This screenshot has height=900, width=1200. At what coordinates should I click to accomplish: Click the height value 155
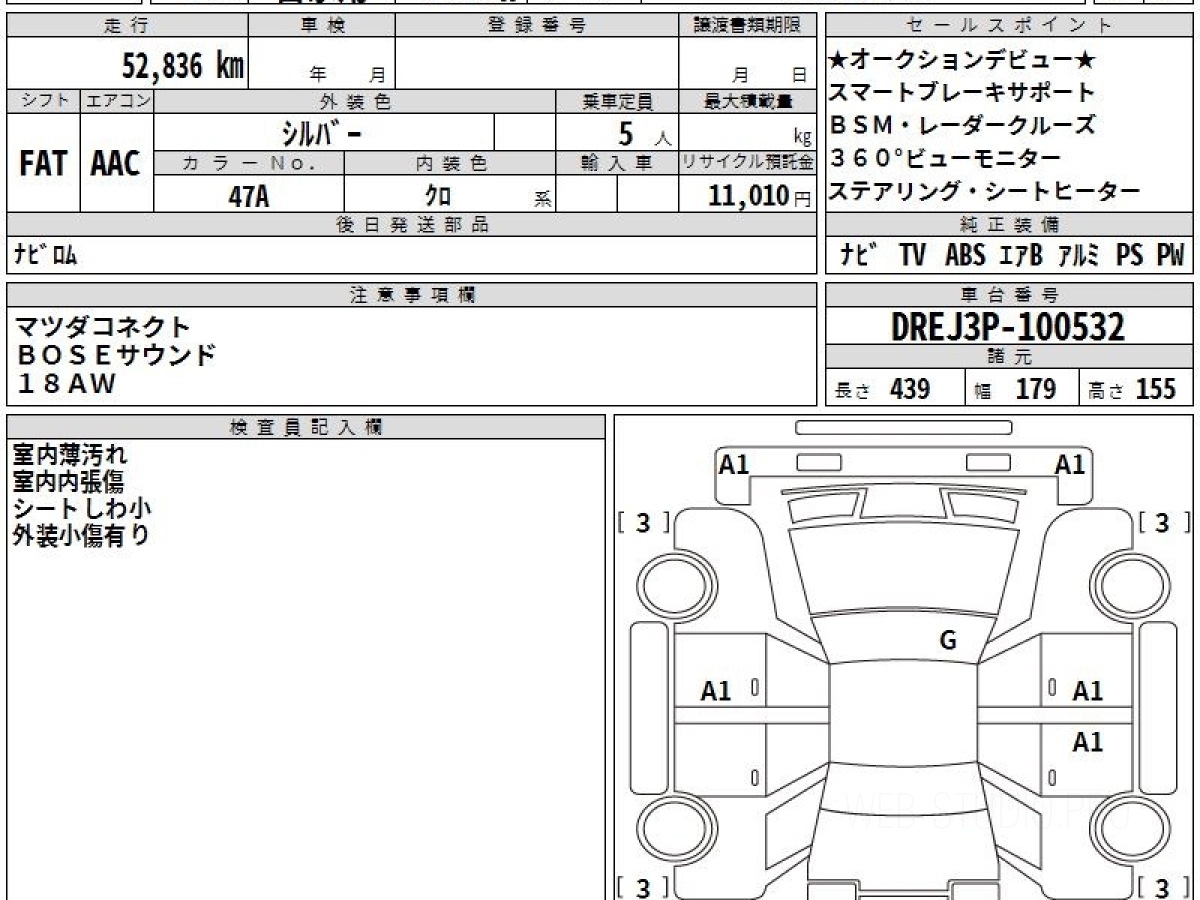[1155, 389]
